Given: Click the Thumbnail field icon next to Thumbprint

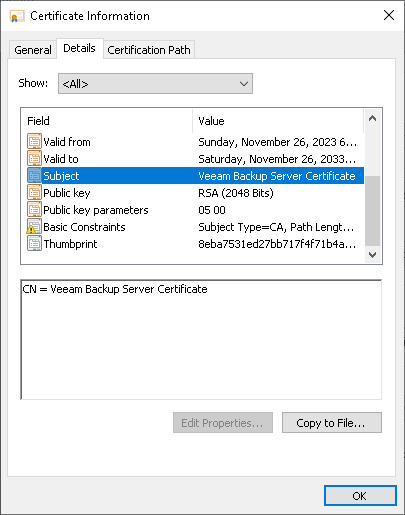Looking at the screenshot, I should click(x=34, y=244).
